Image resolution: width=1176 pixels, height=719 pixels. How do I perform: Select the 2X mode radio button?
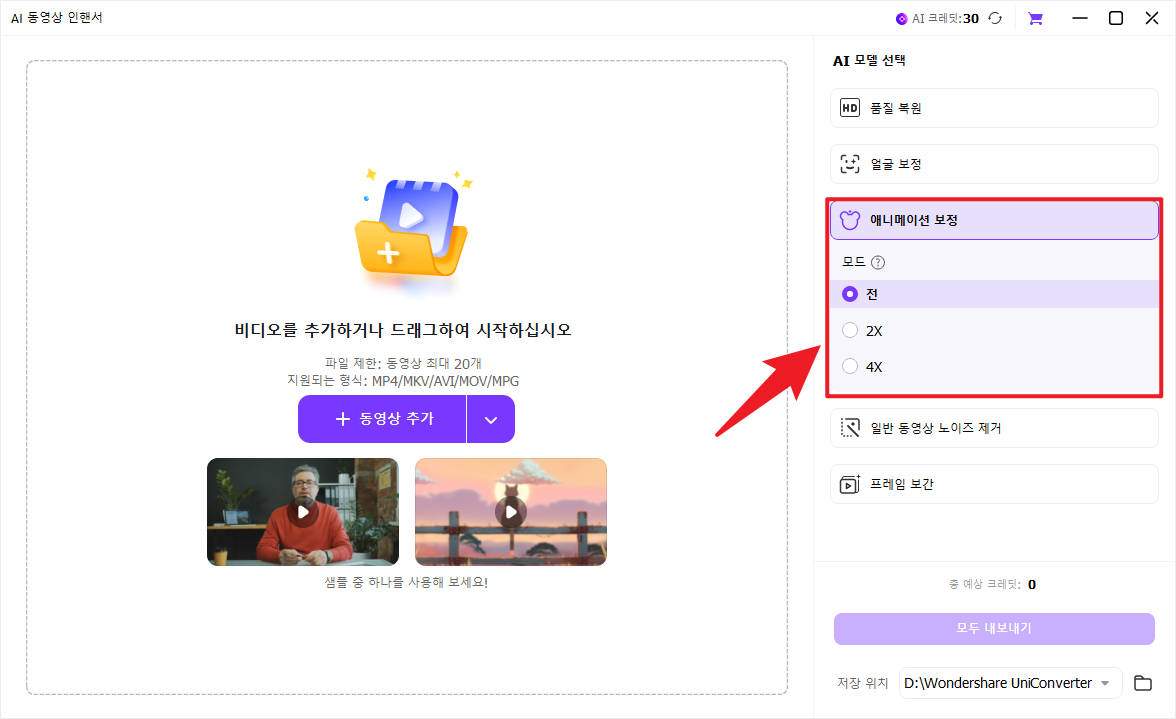(x=850, y=330)
